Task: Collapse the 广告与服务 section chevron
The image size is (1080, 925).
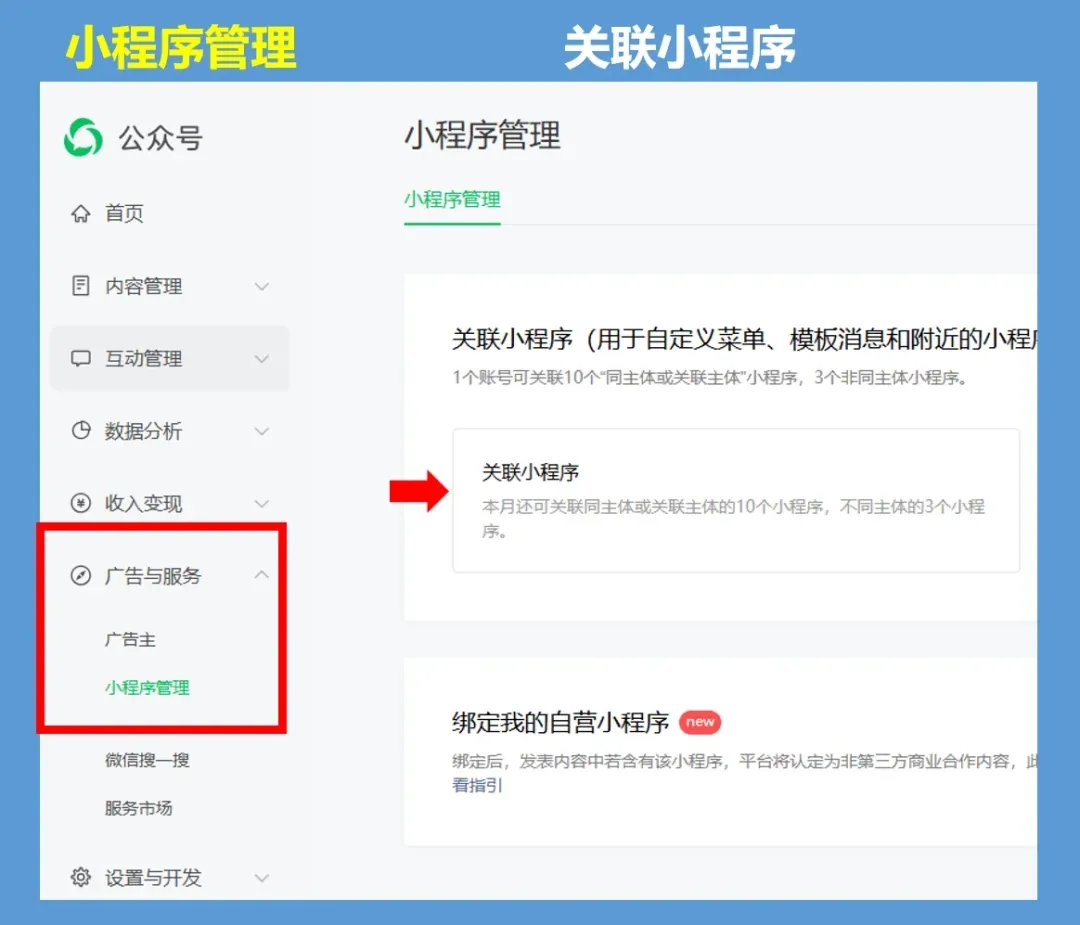Action: click(x=261, y=575)
